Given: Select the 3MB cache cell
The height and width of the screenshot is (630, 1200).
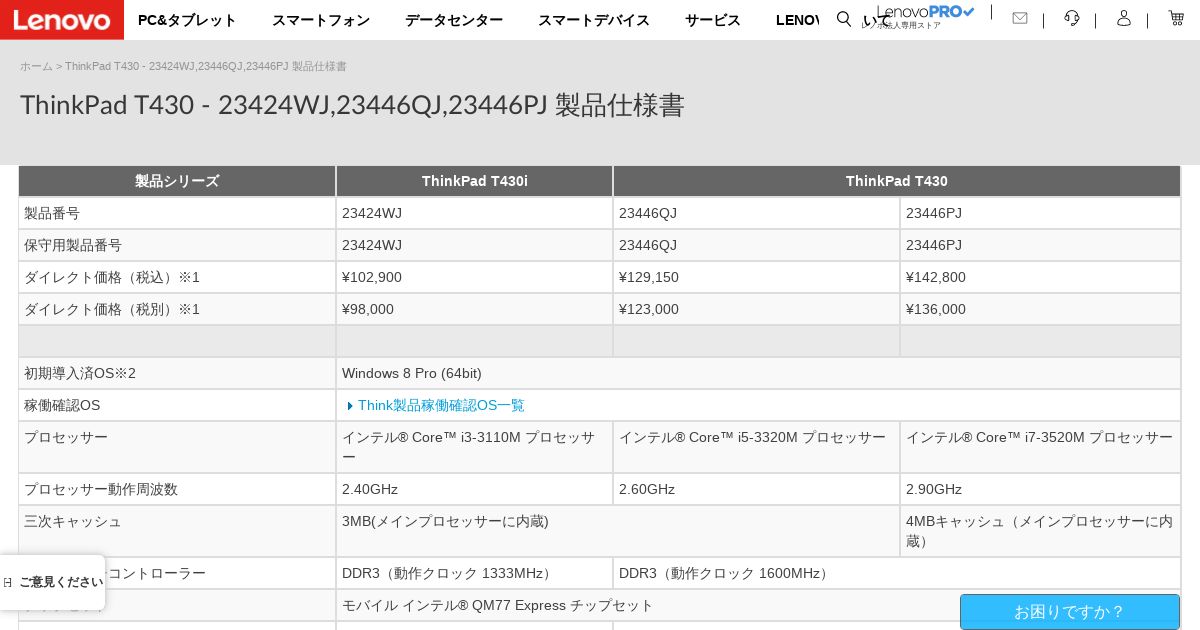Looking at the screenshot, I should point(618,531).
